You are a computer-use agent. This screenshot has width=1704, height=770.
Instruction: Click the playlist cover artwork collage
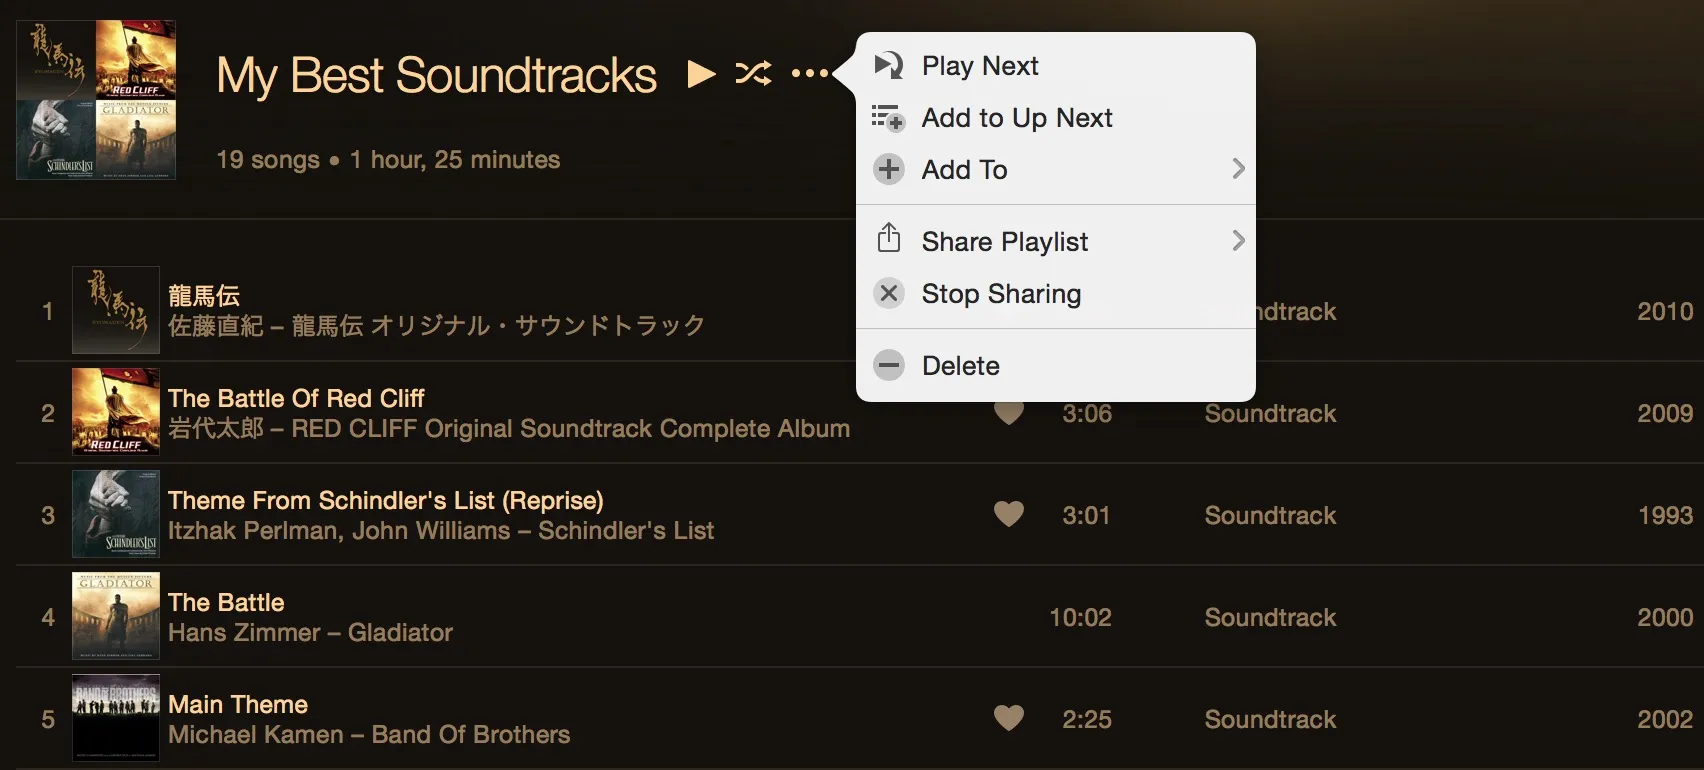(x=96, y=100)
